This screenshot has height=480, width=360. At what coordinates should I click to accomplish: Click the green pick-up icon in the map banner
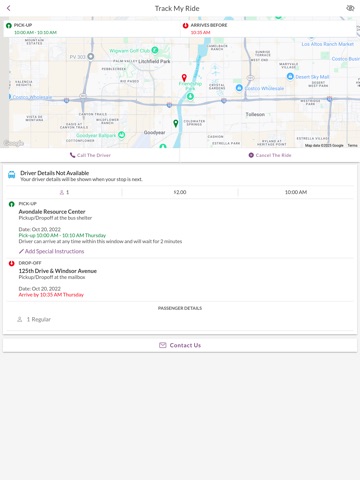point(9,25)
